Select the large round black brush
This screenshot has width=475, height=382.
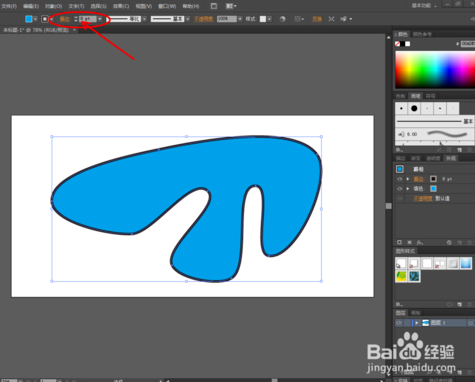pyautogui.click(x=414, y=108)
